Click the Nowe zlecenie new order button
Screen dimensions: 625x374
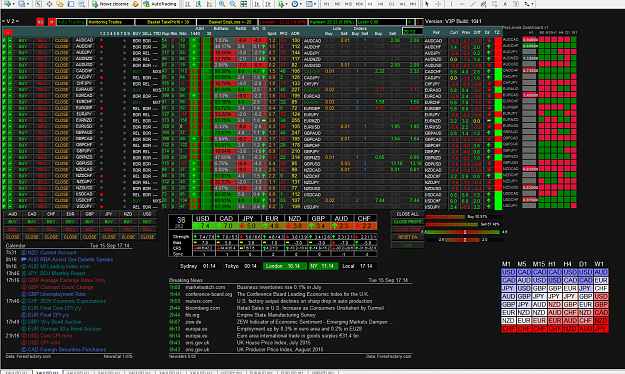coord(110,4)
